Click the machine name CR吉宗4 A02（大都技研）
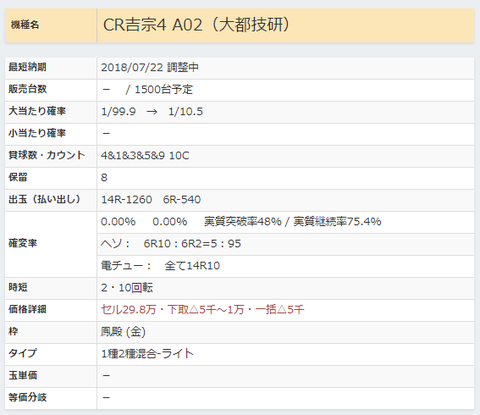The width and height of the screenshot is (480, 415). click(x=196, y=25)
